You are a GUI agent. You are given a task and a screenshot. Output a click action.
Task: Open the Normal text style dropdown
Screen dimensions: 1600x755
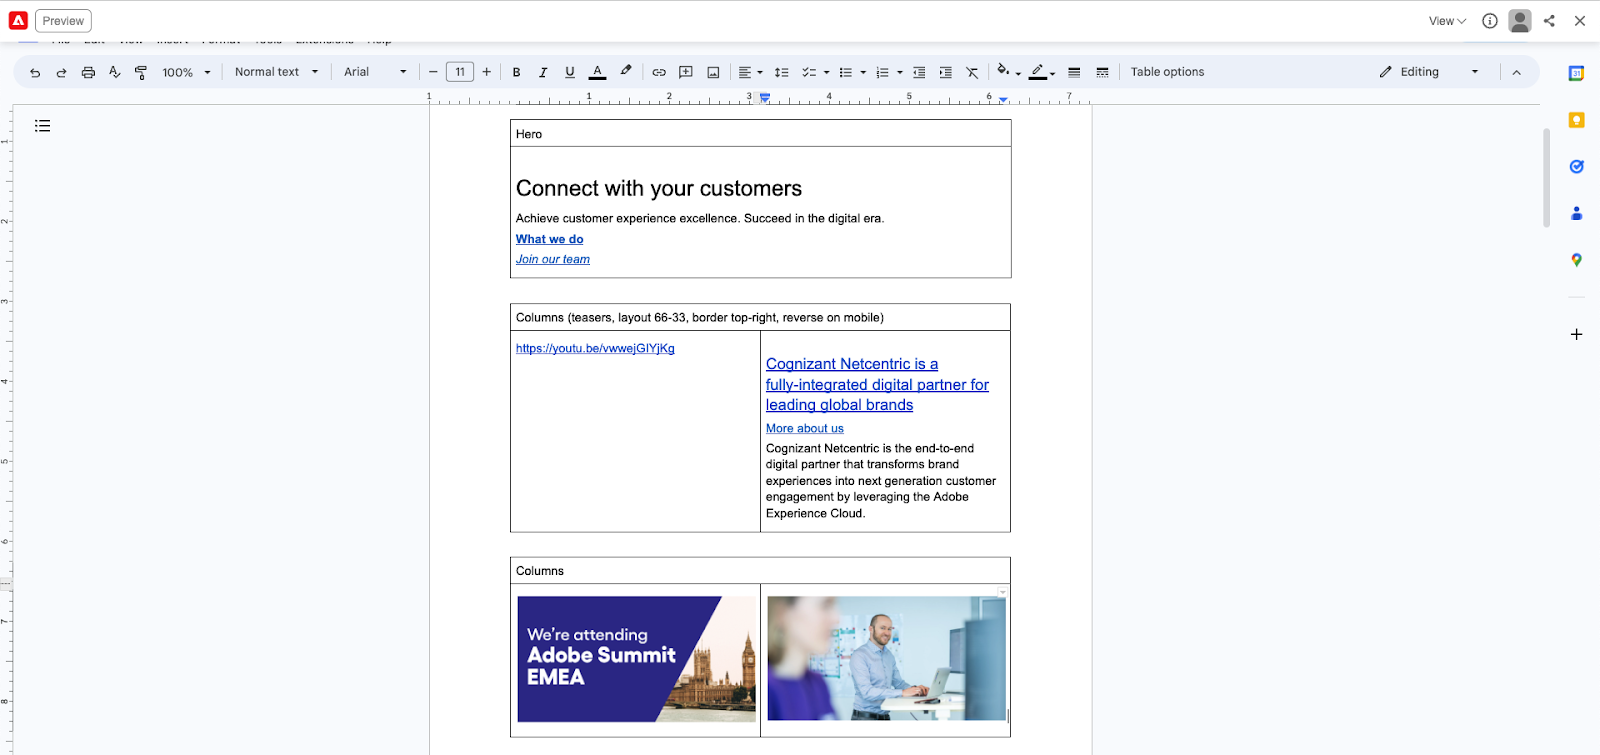(276, 72)
